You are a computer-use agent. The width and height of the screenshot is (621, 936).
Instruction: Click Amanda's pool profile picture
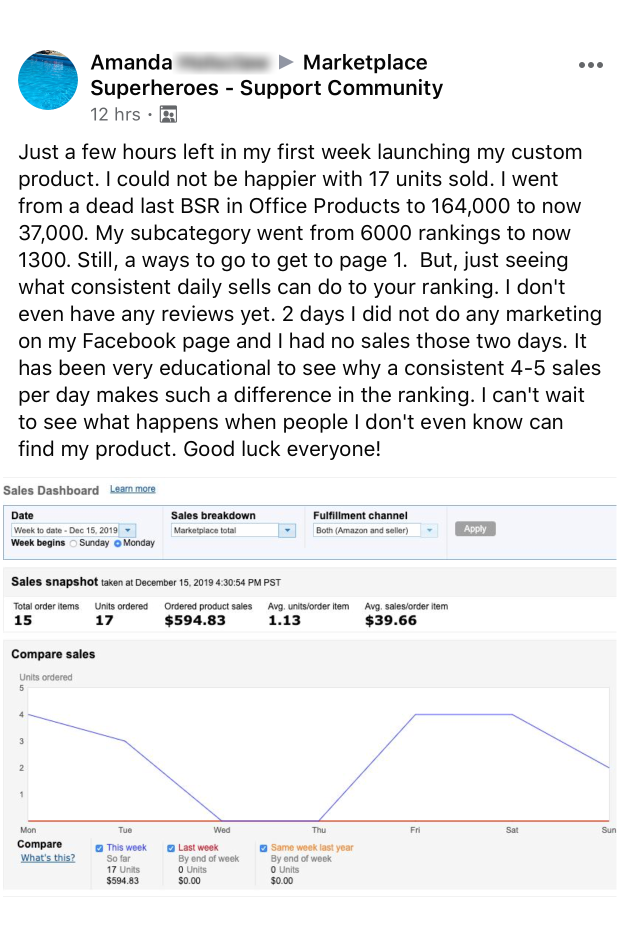point(48,79)
